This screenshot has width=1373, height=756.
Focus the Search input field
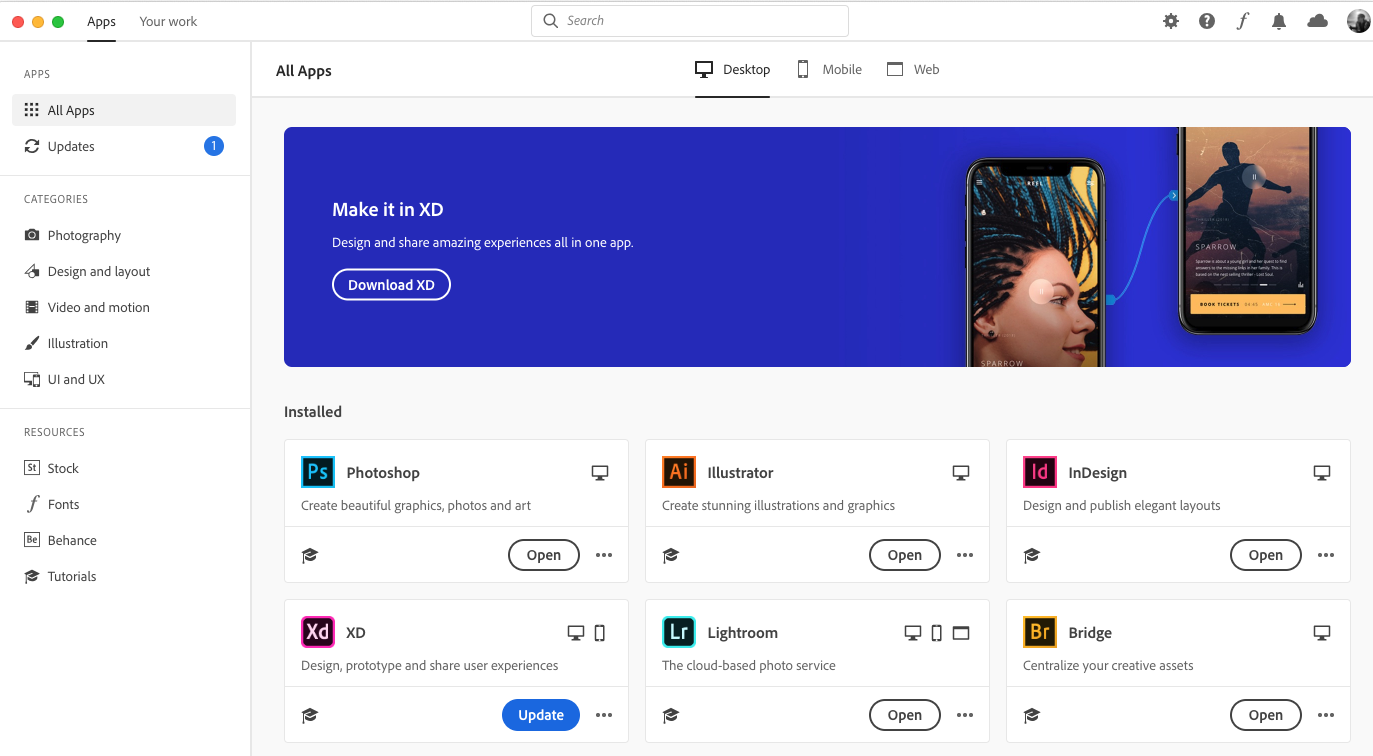[690, 21]
